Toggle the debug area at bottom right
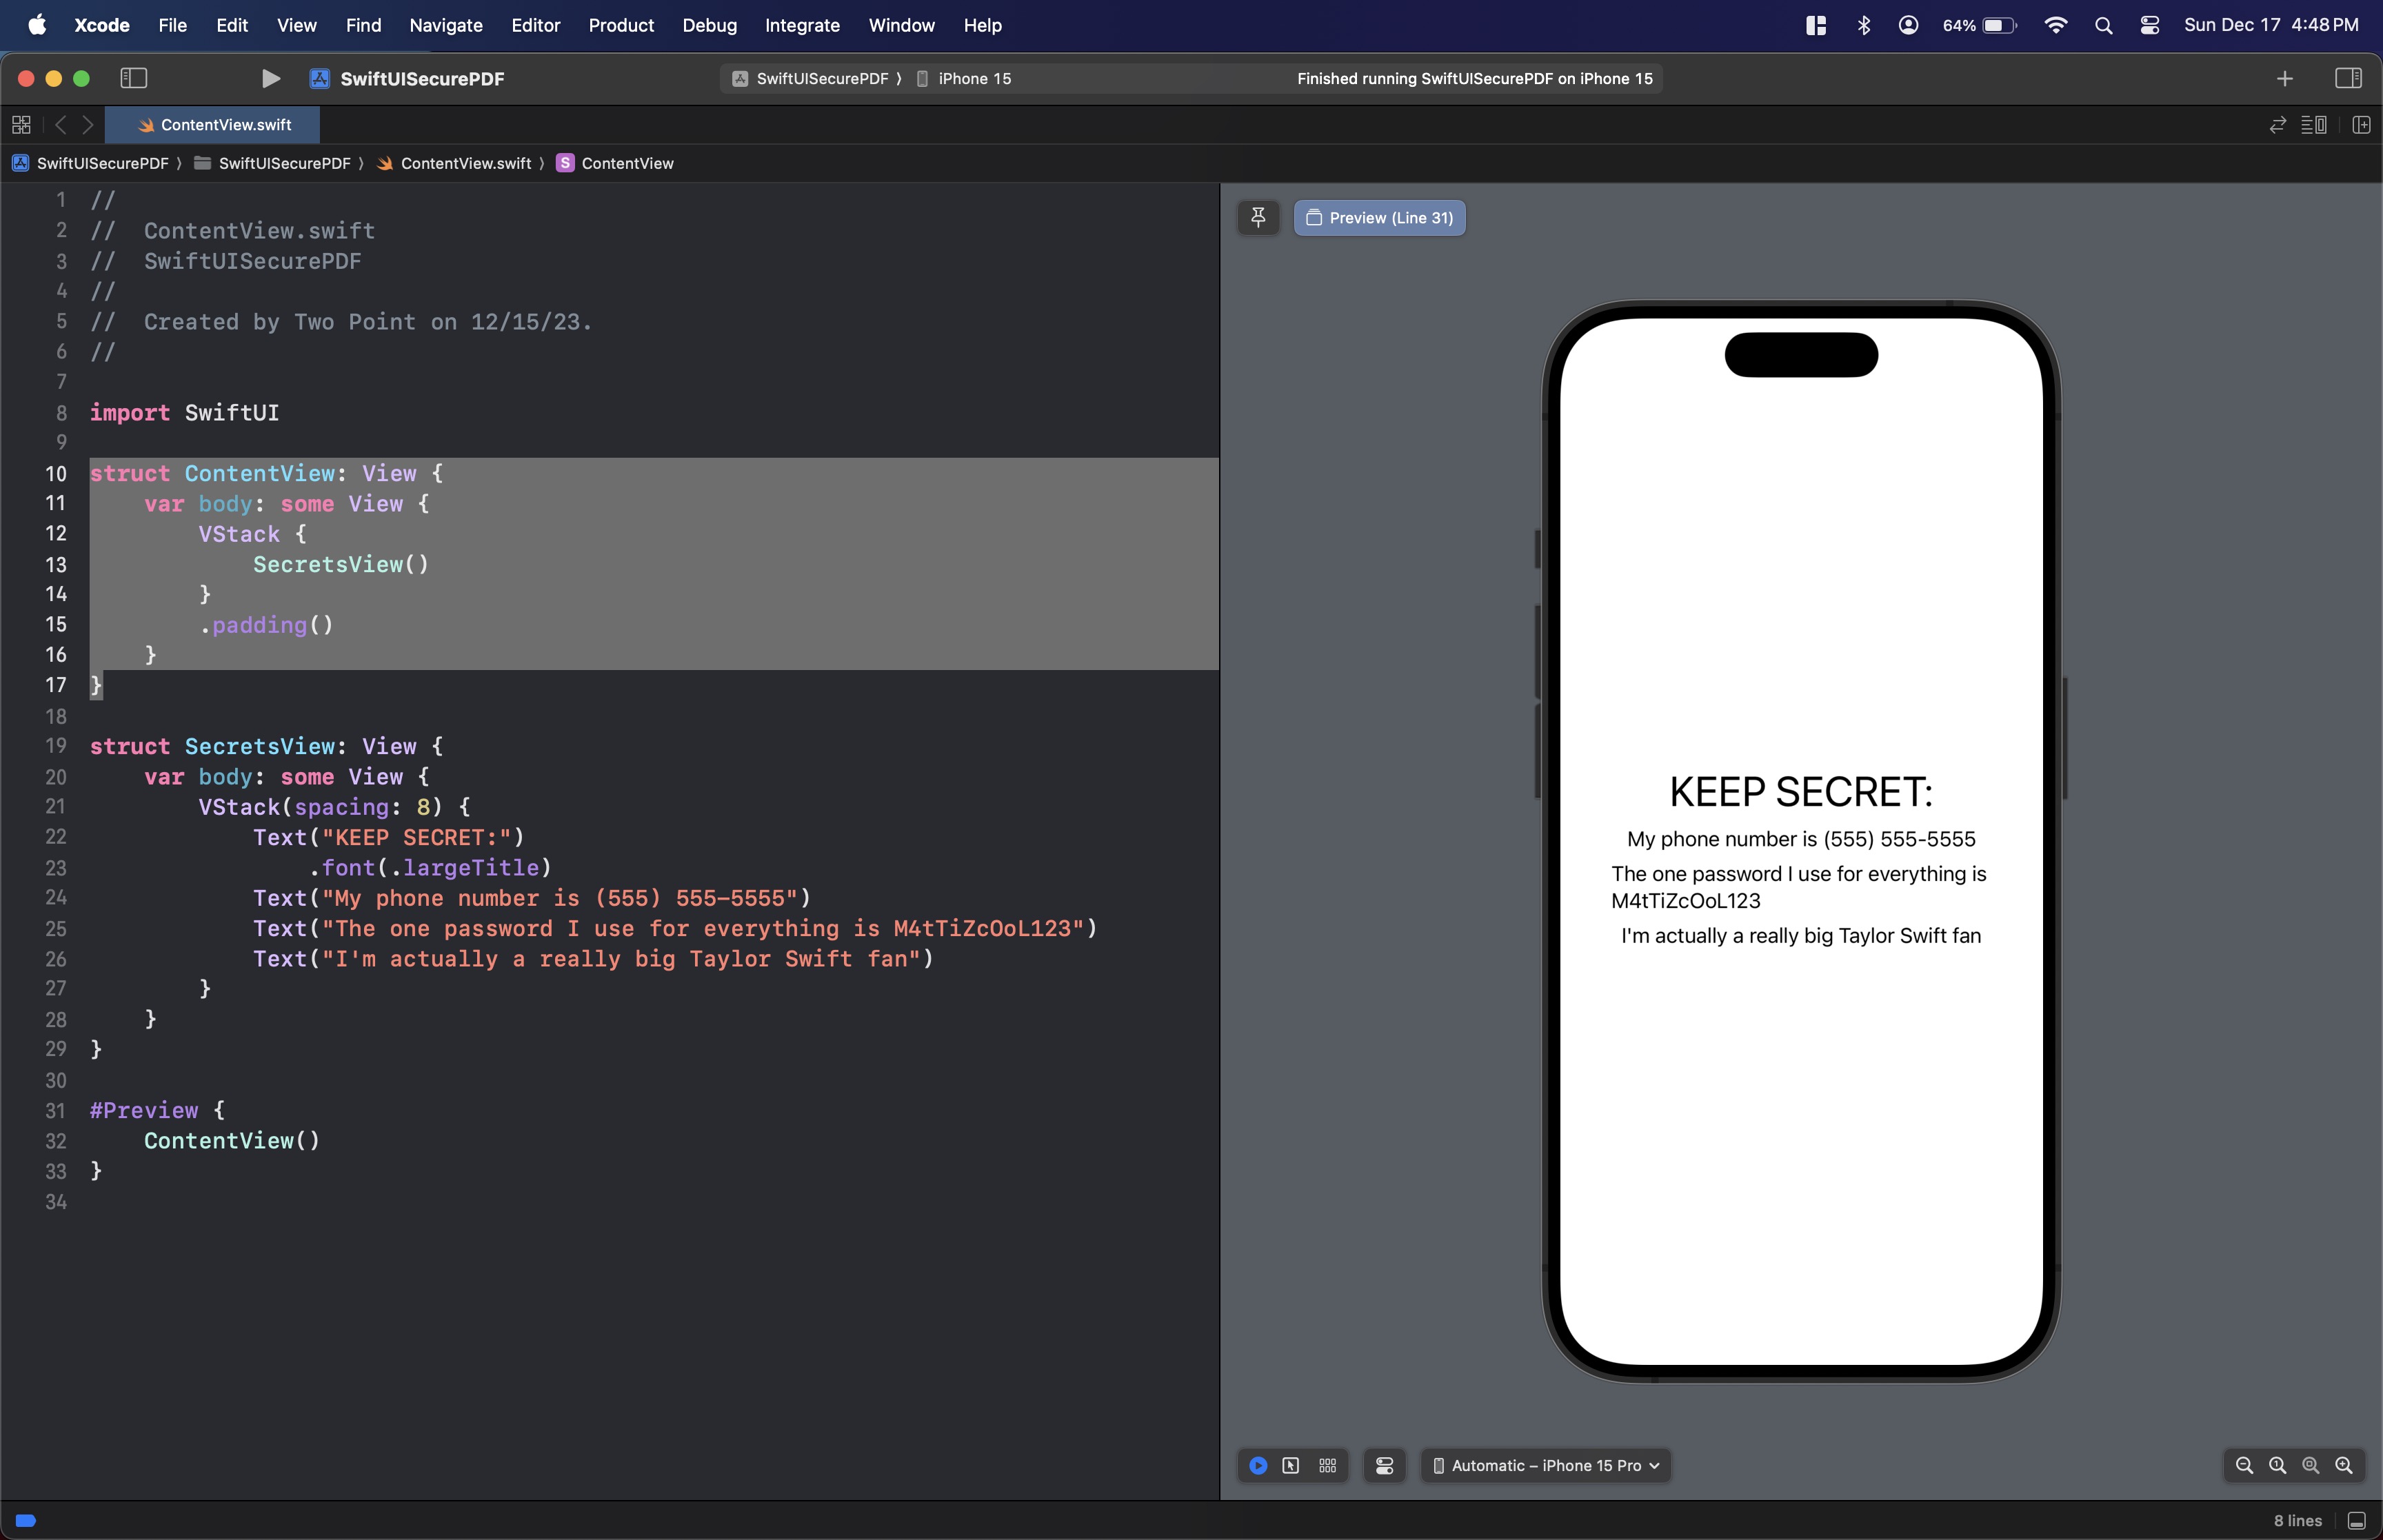The width and height of the screenshot is (2383, 1540). click(x=2357, y=1520)
